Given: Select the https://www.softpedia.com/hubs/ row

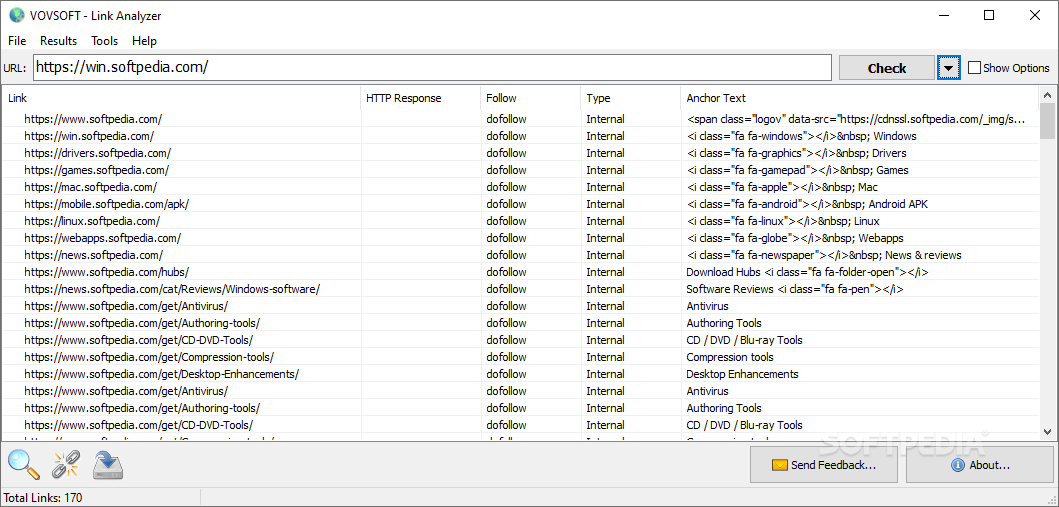Looking at the screenshot, I should [x=520, y=272].
